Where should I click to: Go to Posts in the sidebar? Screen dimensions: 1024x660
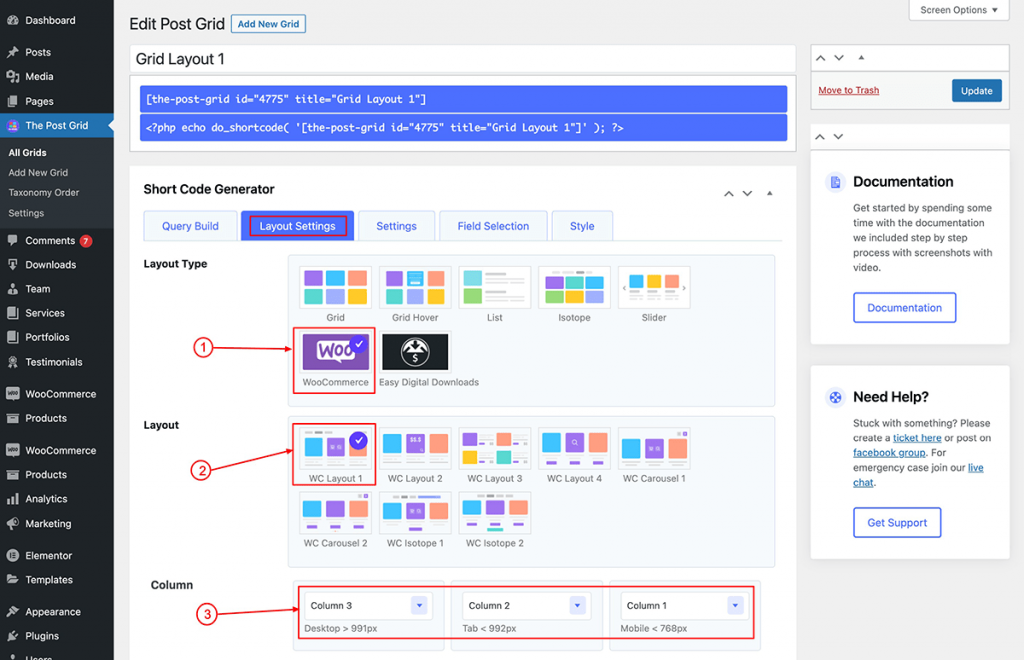pyautogui.click(x=38, y=52)
